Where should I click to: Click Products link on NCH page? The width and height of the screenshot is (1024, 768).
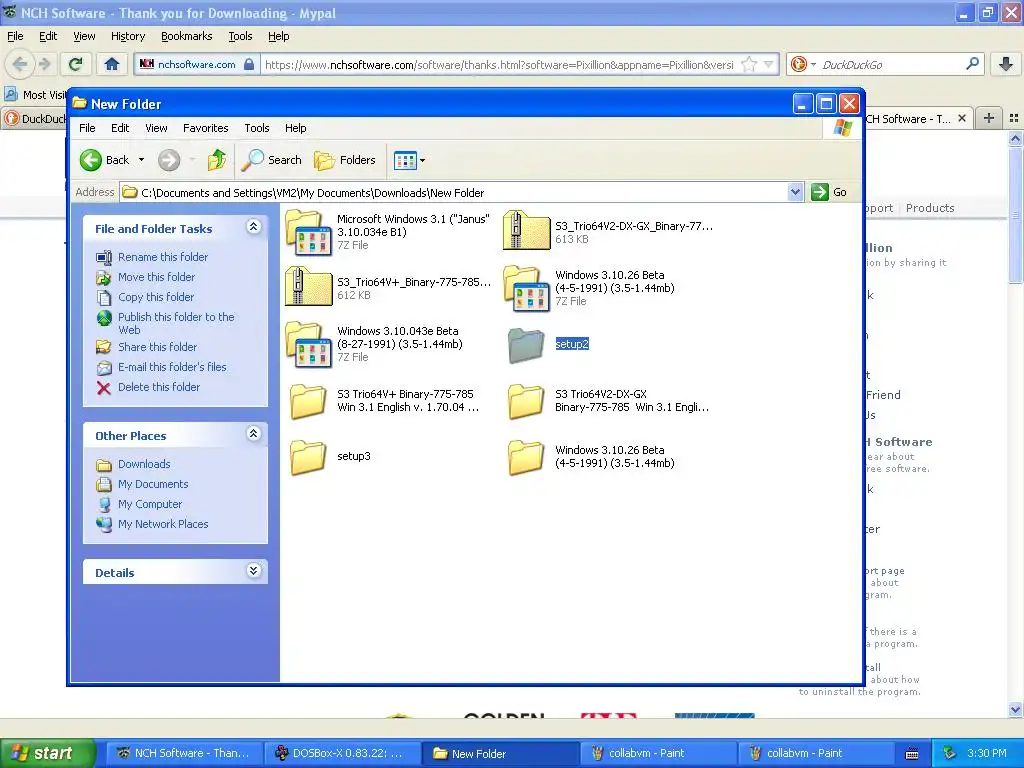[930, 208]
